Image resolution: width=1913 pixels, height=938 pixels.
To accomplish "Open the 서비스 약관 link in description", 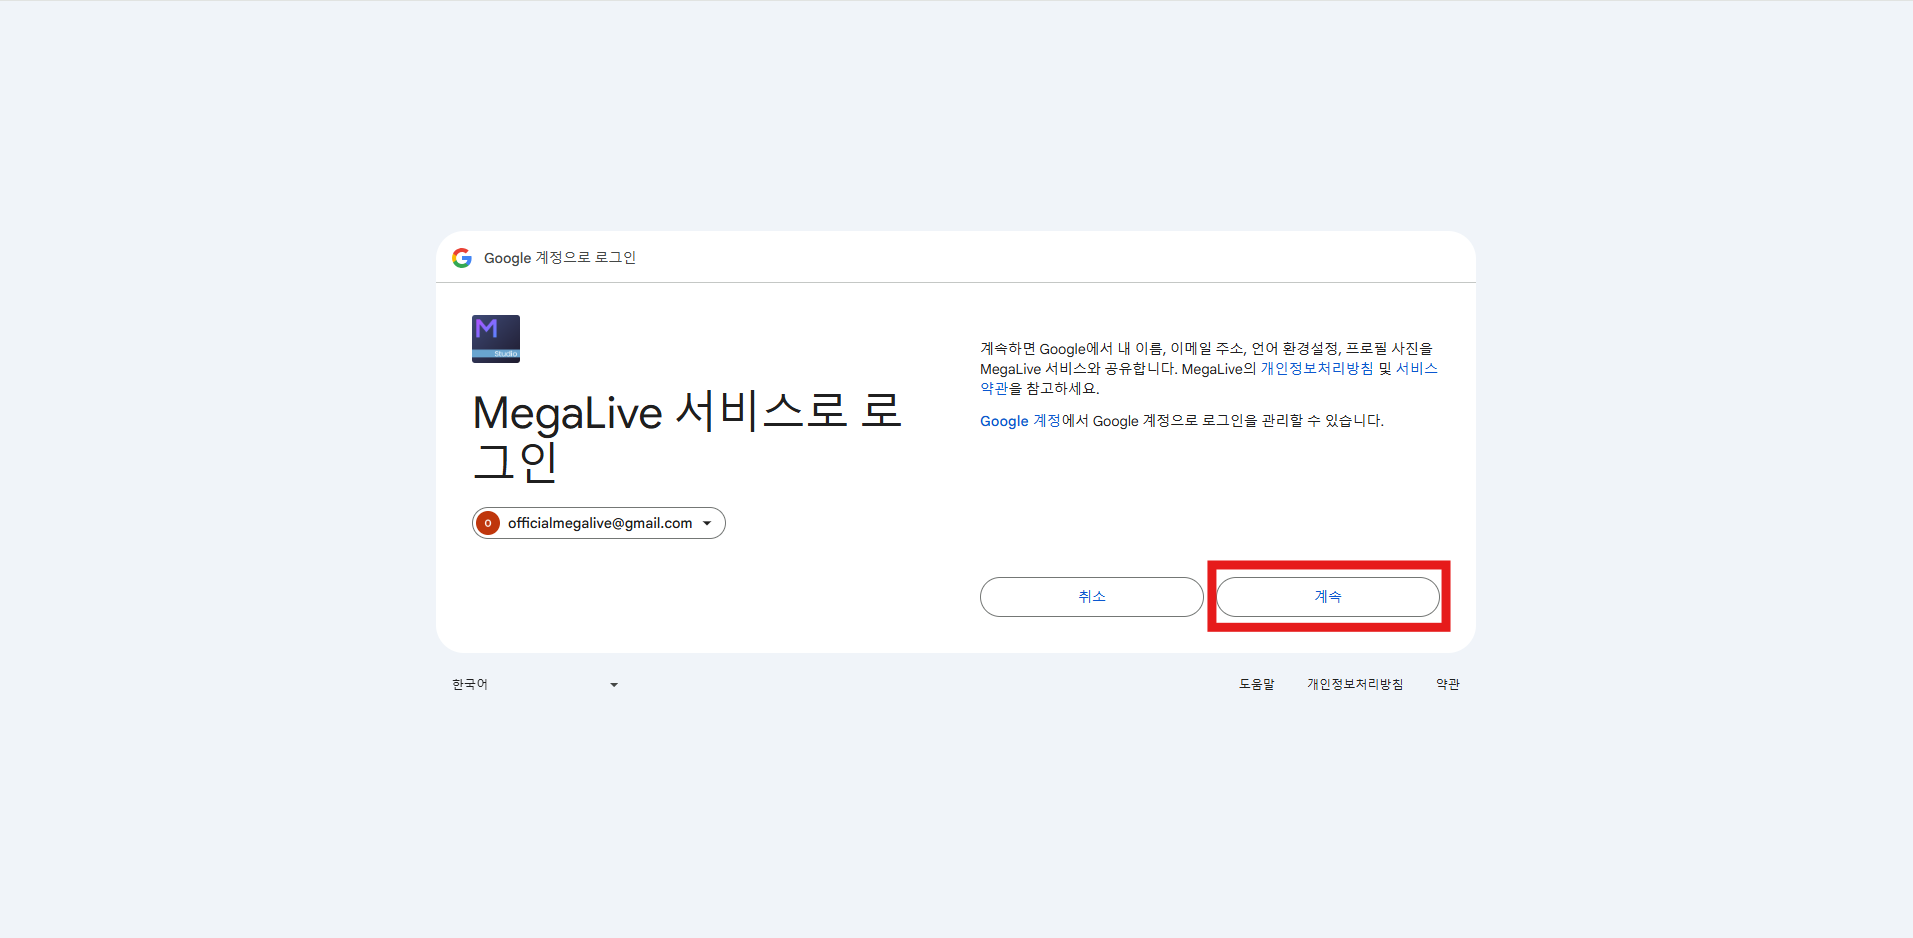I will point(1416,369).
